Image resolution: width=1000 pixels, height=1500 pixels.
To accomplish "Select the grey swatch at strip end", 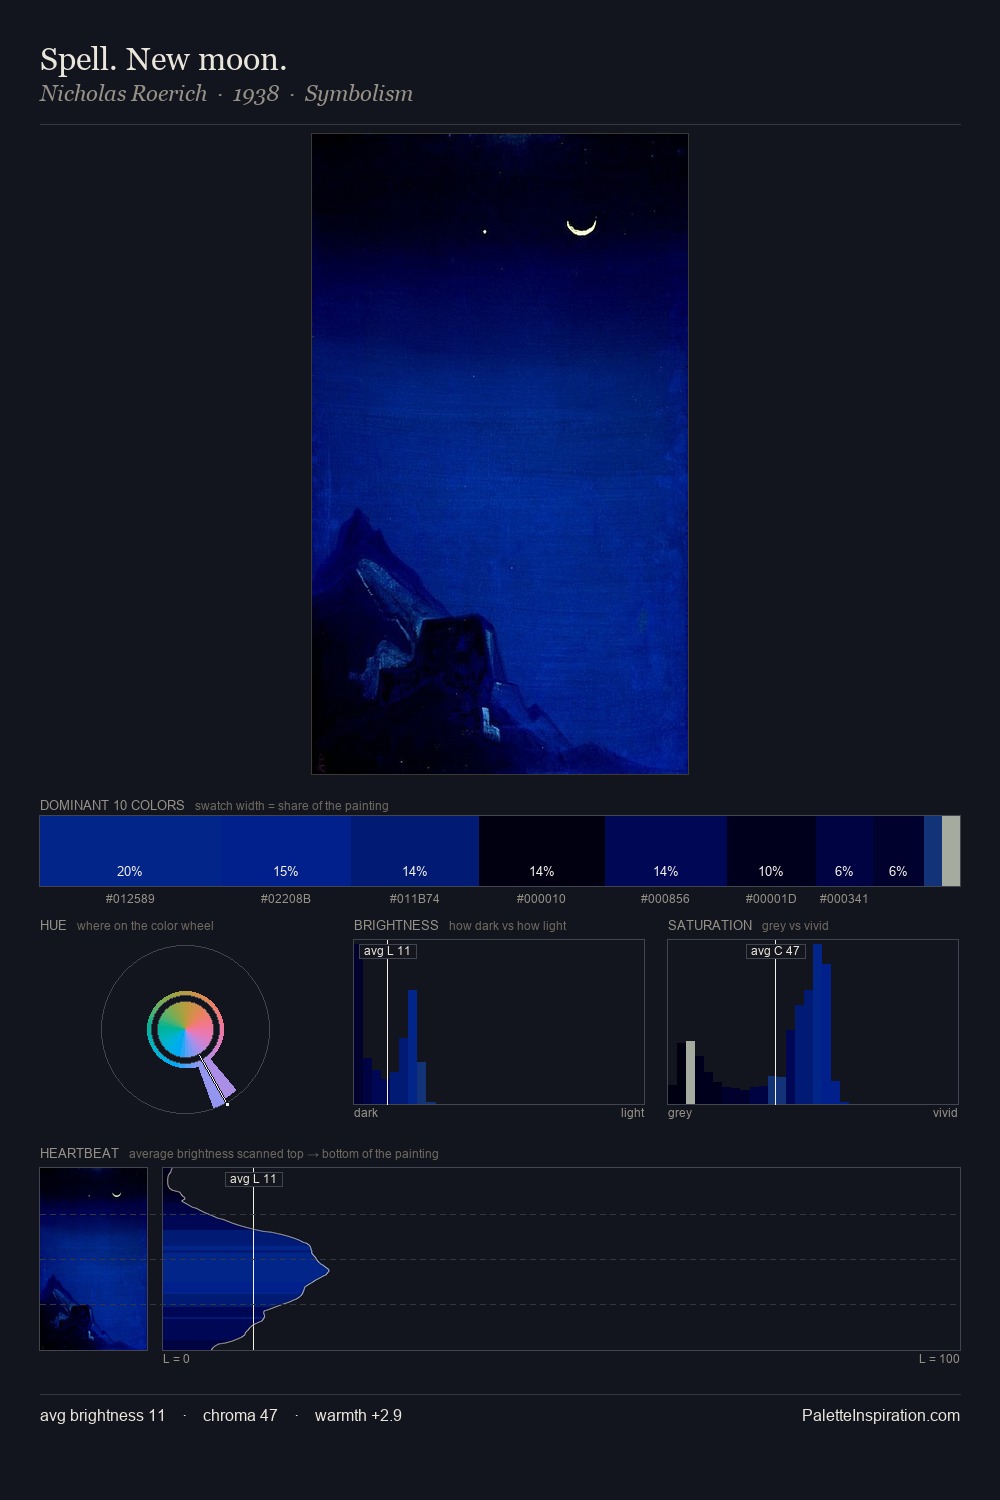I will (x=951, y=851).
